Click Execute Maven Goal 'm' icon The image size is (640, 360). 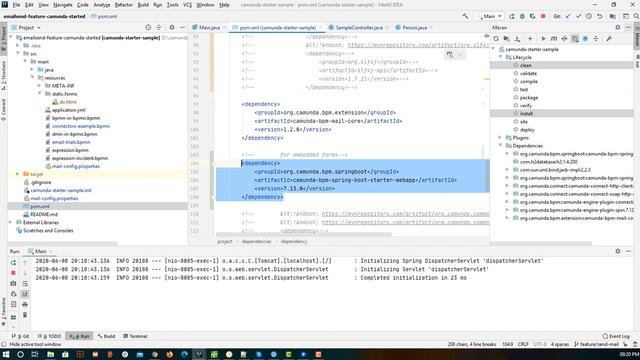(x=554, y=39)
